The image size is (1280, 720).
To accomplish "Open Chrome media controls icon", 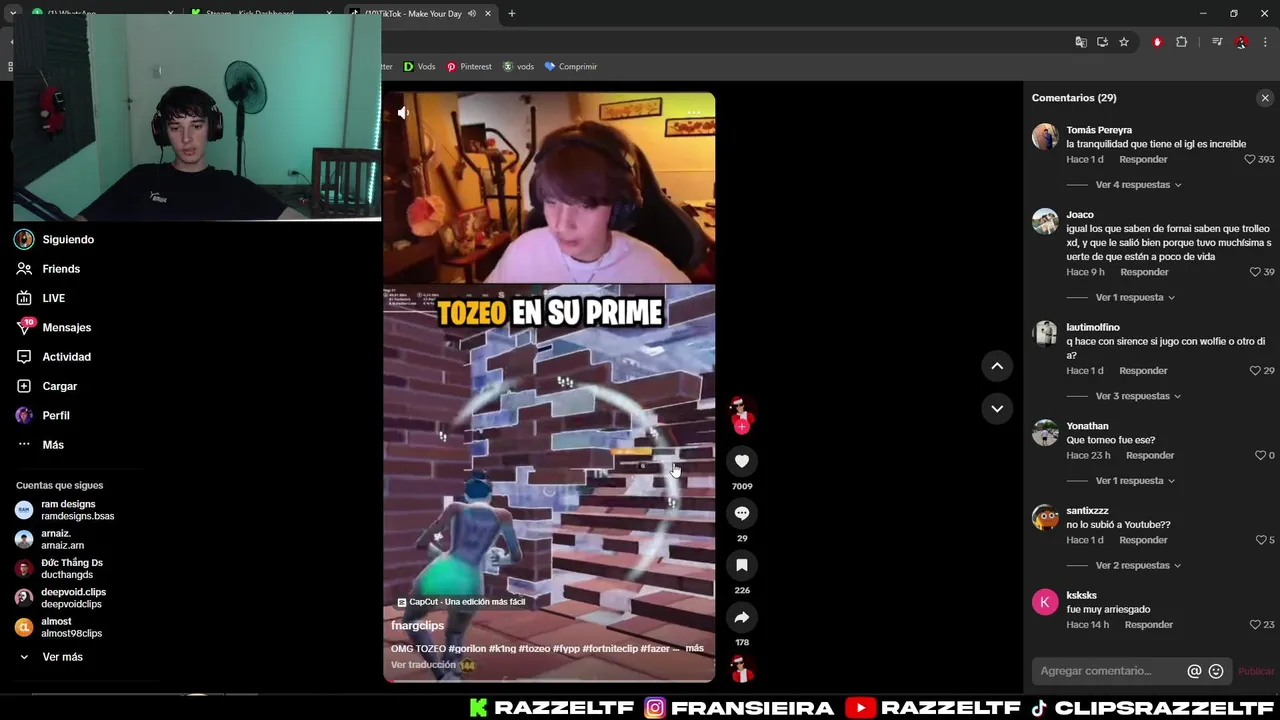I will [x=1217, y=42].
